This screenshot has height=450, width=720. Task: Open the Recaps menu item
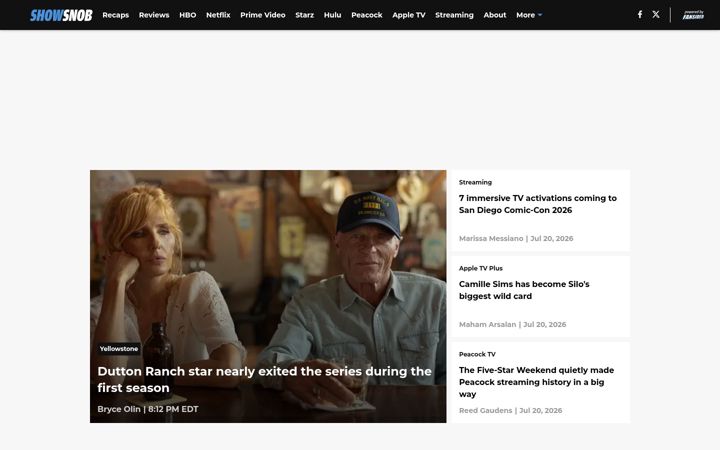(x=116, y=15)
